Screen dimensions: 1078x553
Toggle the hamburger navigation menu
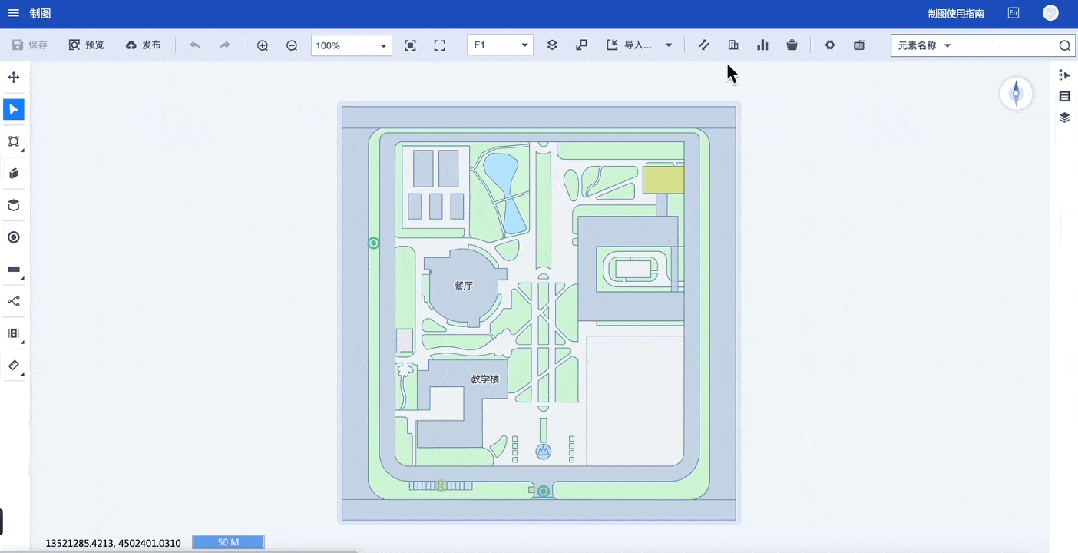click(14, 13)
